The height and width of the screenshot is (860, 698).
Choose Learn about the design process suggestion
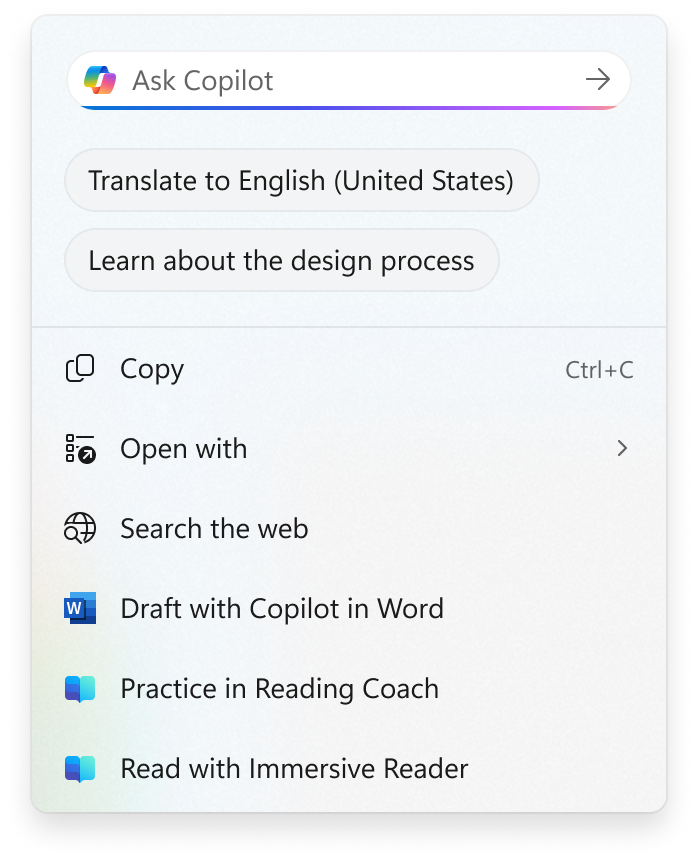click(x=281, y=261)
